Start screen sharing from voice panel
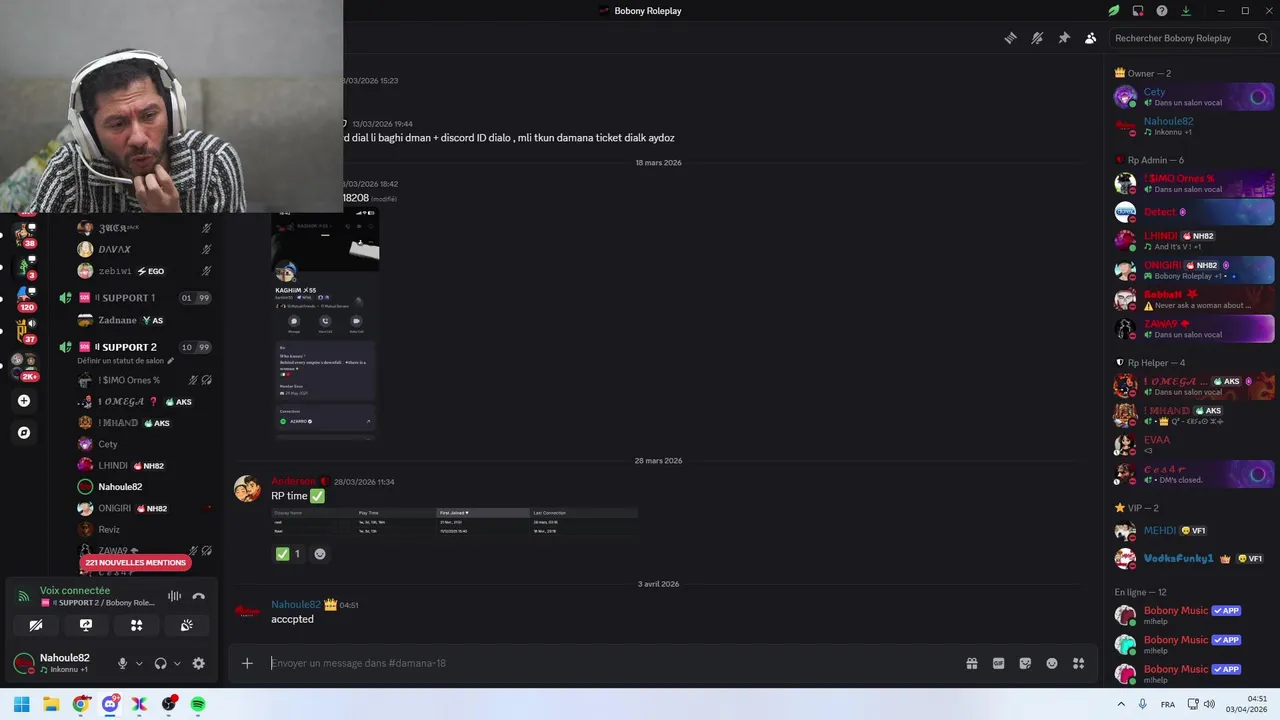The width and height of the screenshot is (1280, 720). click(86, 625)
